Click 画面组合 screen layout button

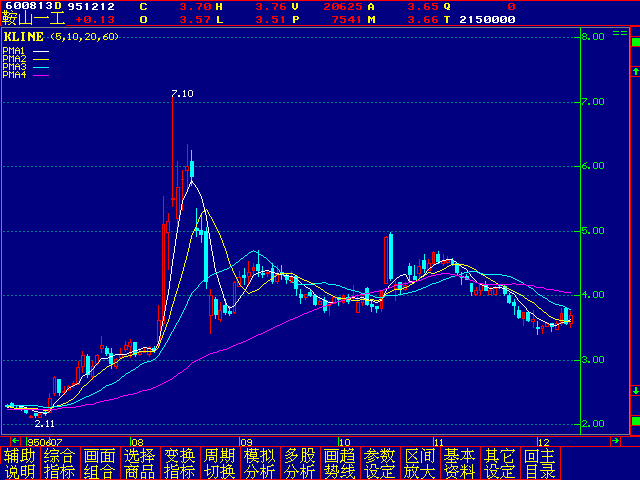tap(99, 463)
